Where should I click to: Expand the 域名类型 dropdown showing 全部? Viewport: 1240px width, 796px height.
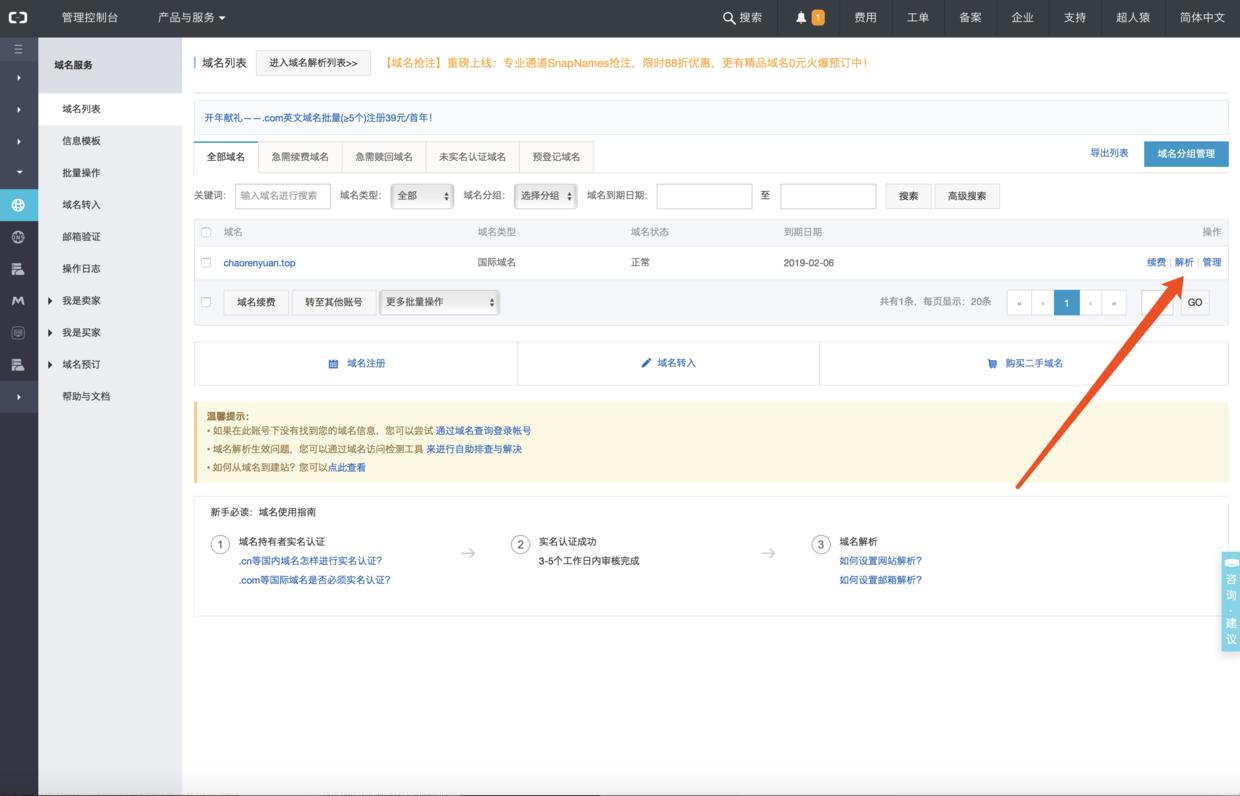(x=421, y=196)
